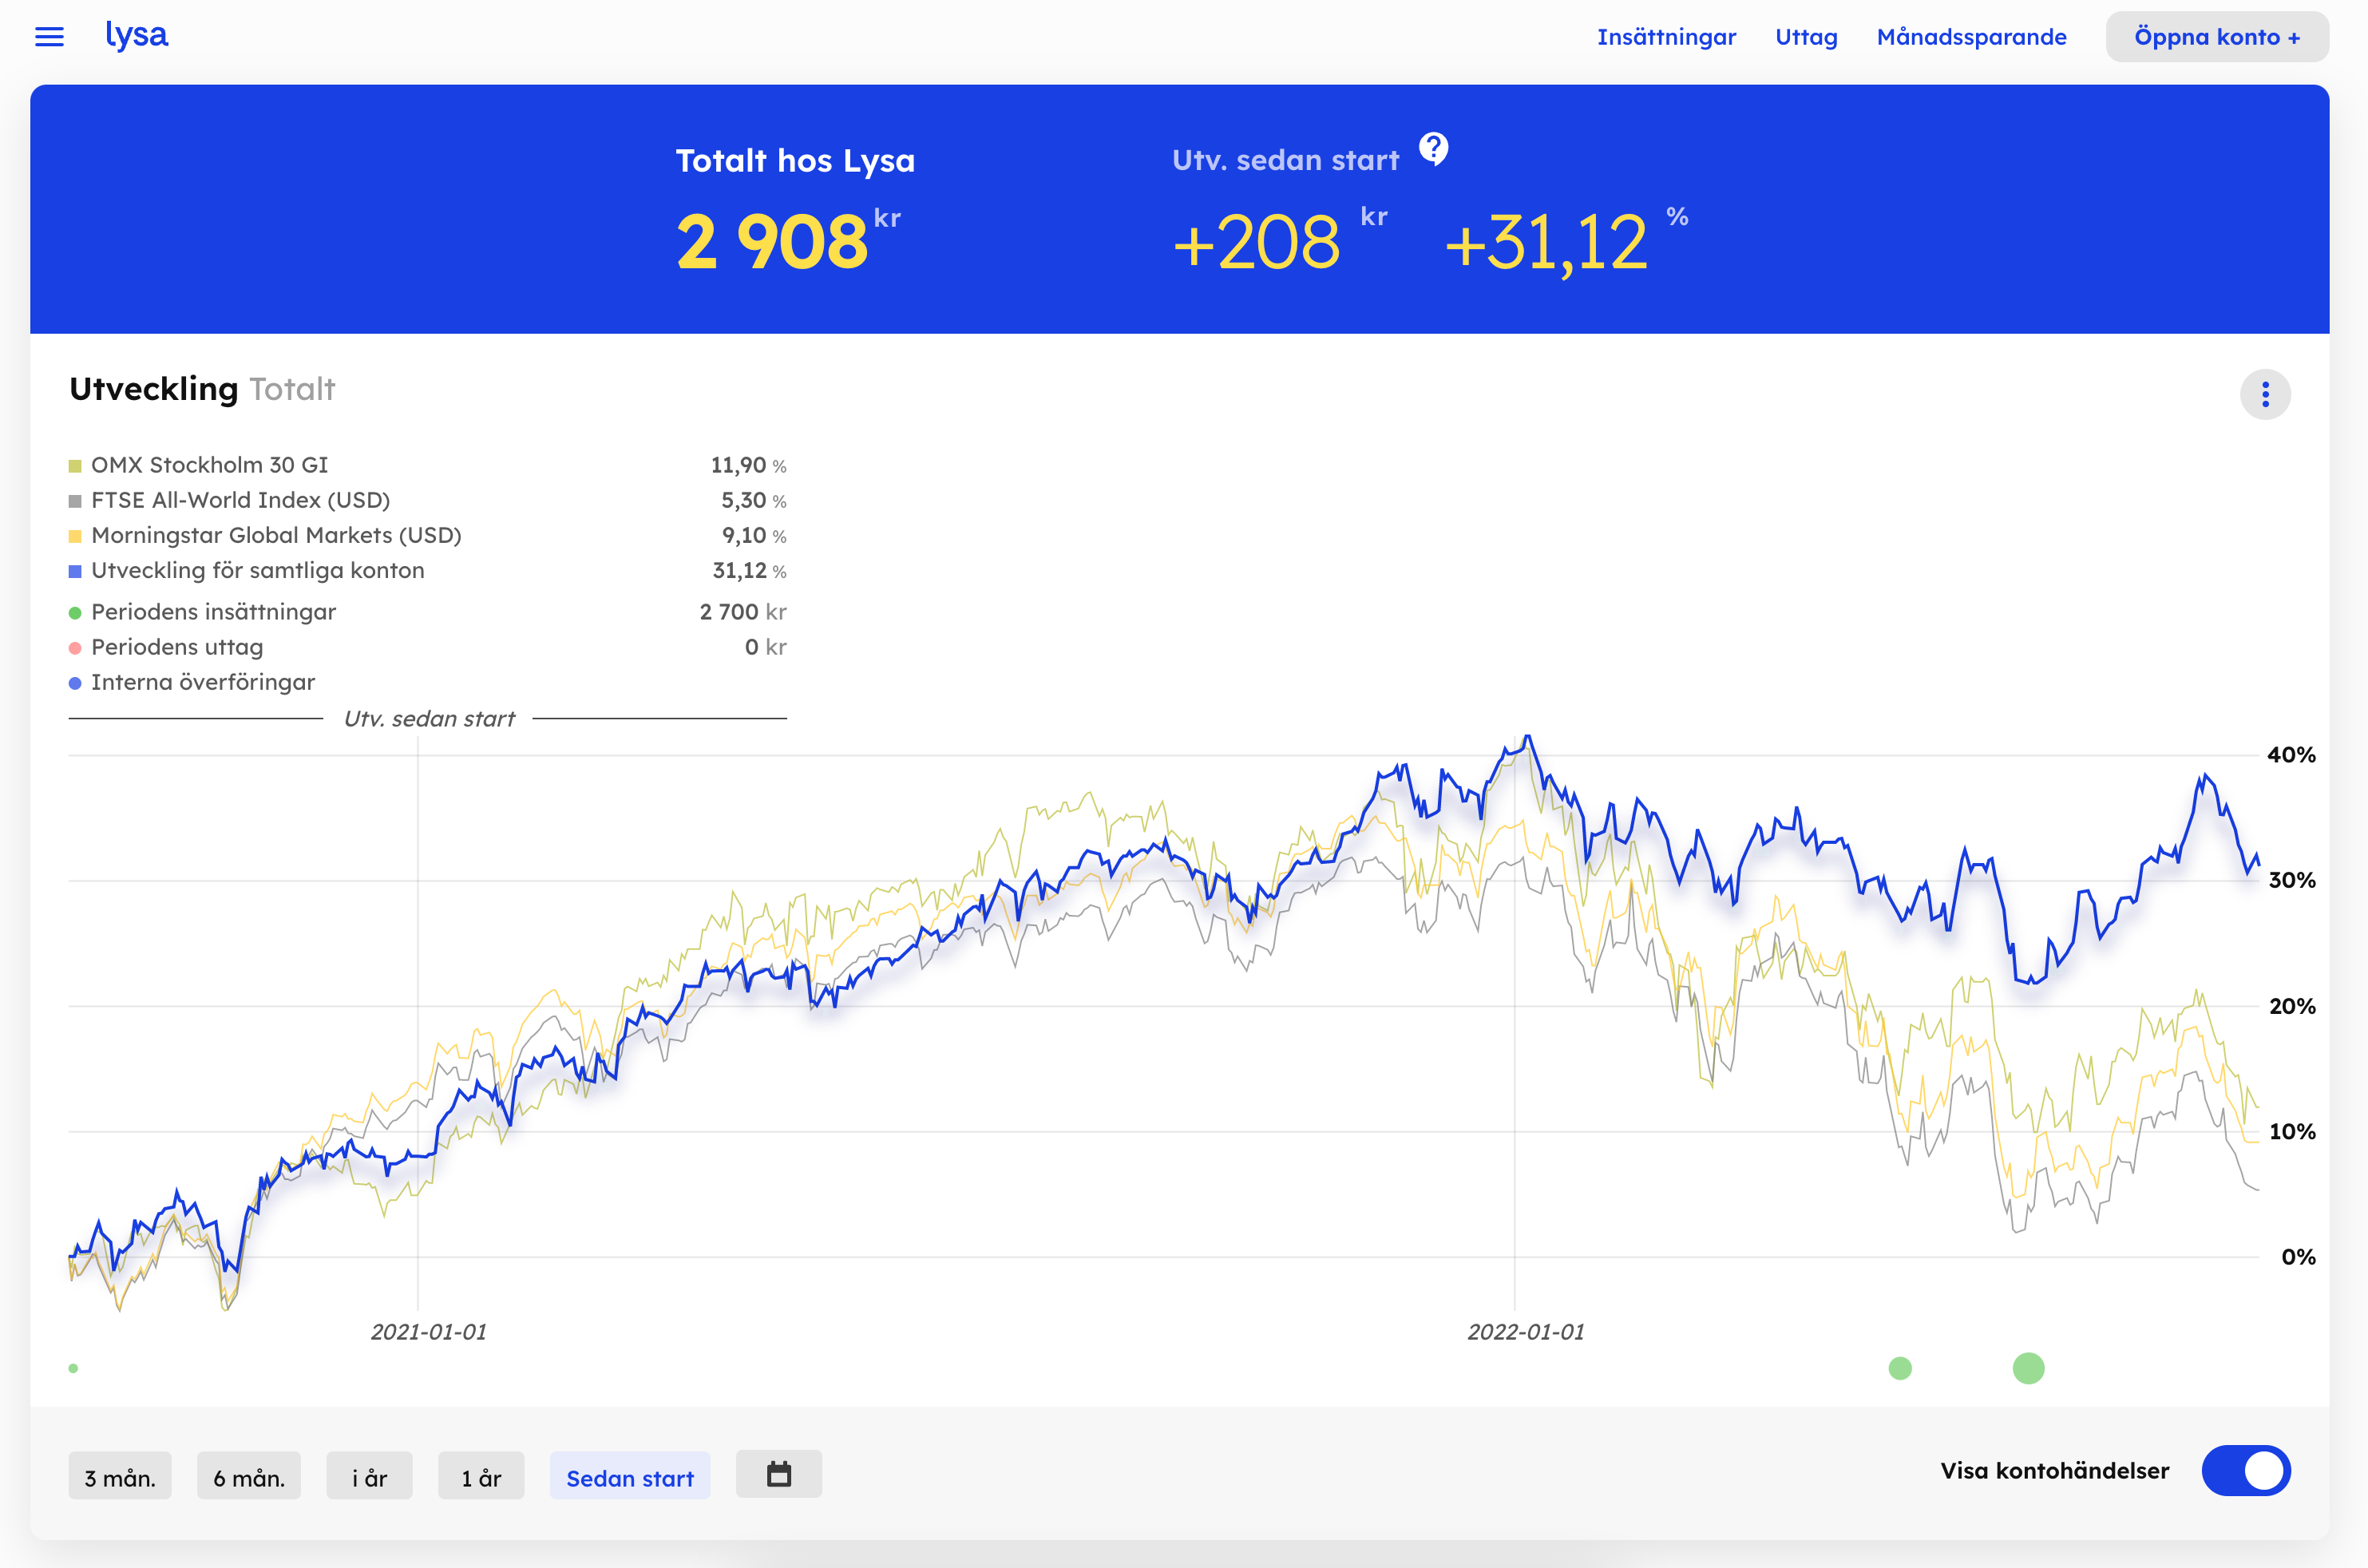Click the Öppna konto + button
Viewport: 2368px width, 1568px height.
(x=2217, y=37)
